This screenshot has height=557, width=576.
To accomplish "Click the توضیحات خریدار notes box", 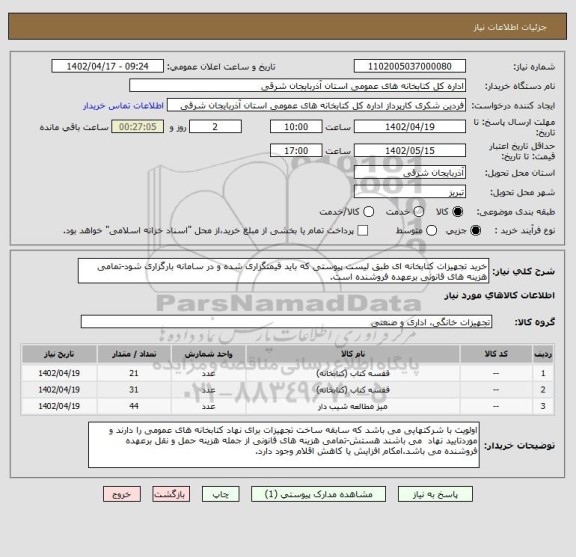I will click(284, 445).
